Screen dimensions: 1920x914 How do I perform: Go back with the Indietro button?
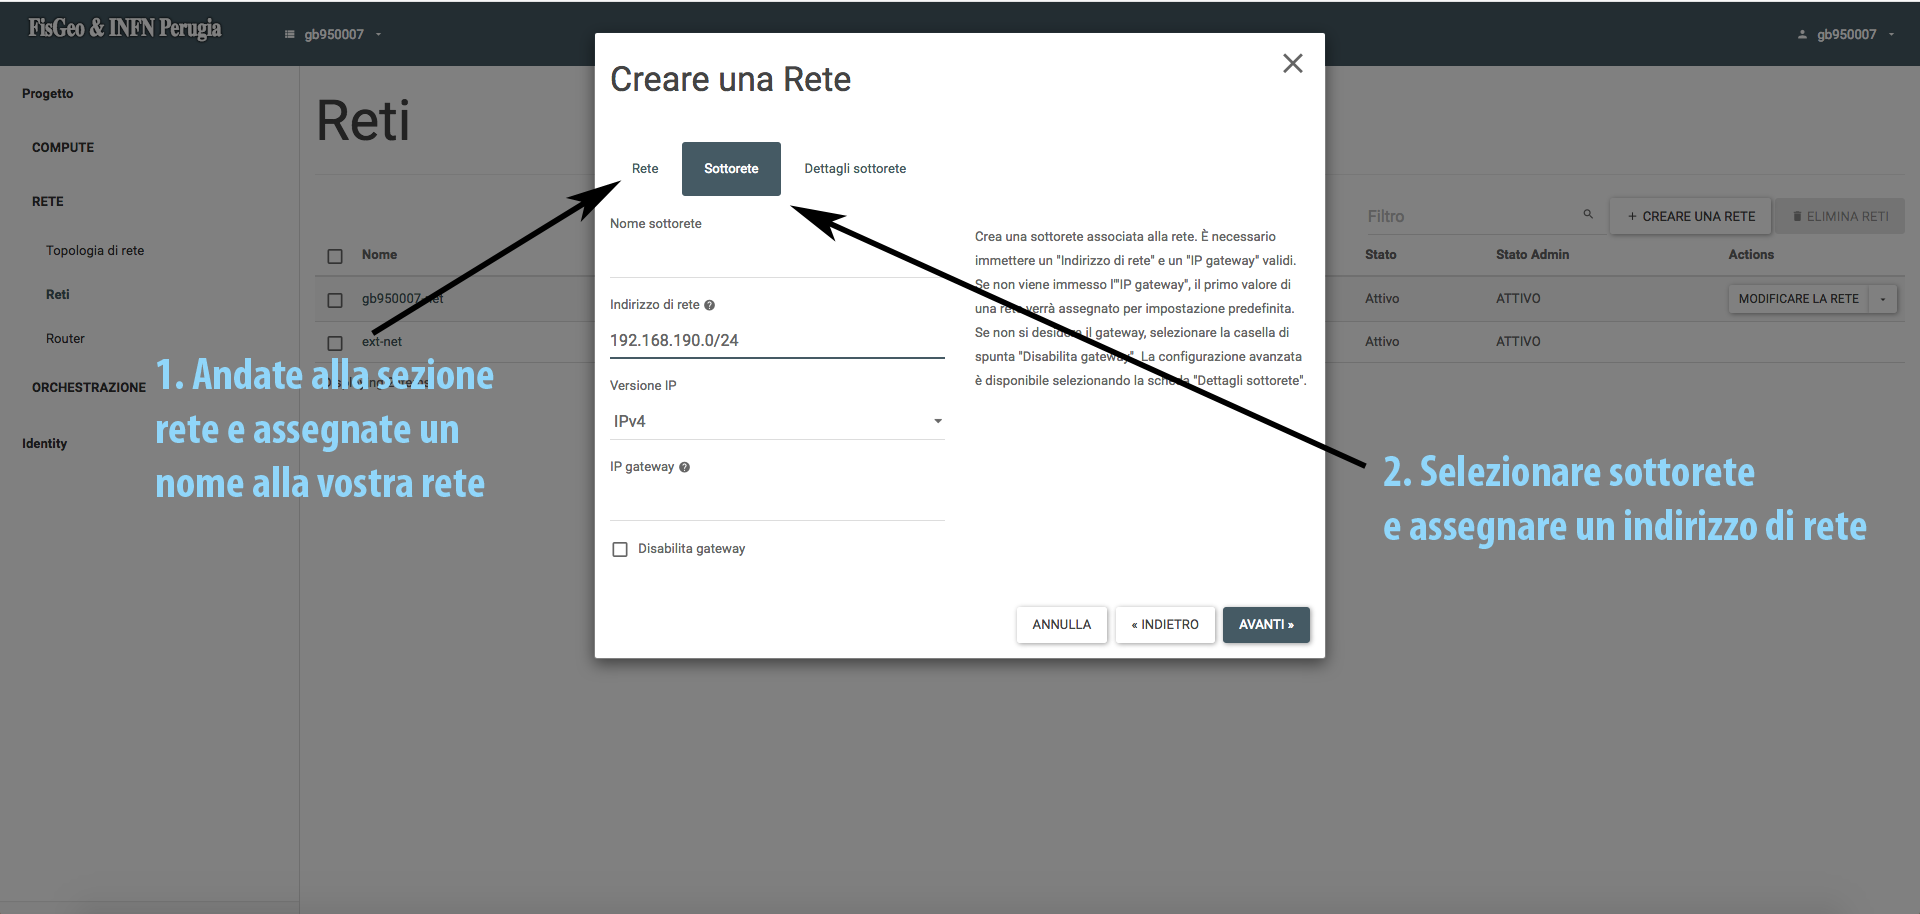tap(1165, 624)
